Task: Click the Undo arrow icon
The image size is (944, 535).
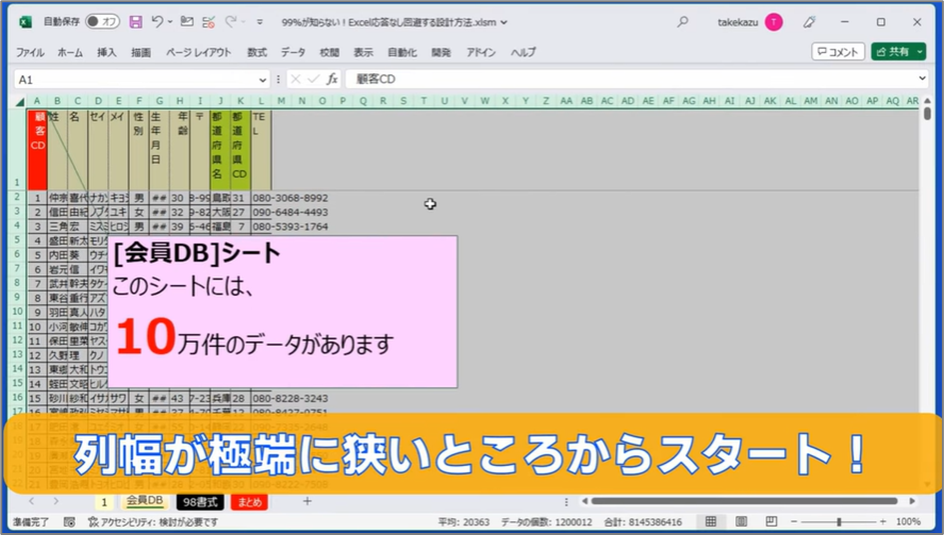Action: click(x=157, y=21)
